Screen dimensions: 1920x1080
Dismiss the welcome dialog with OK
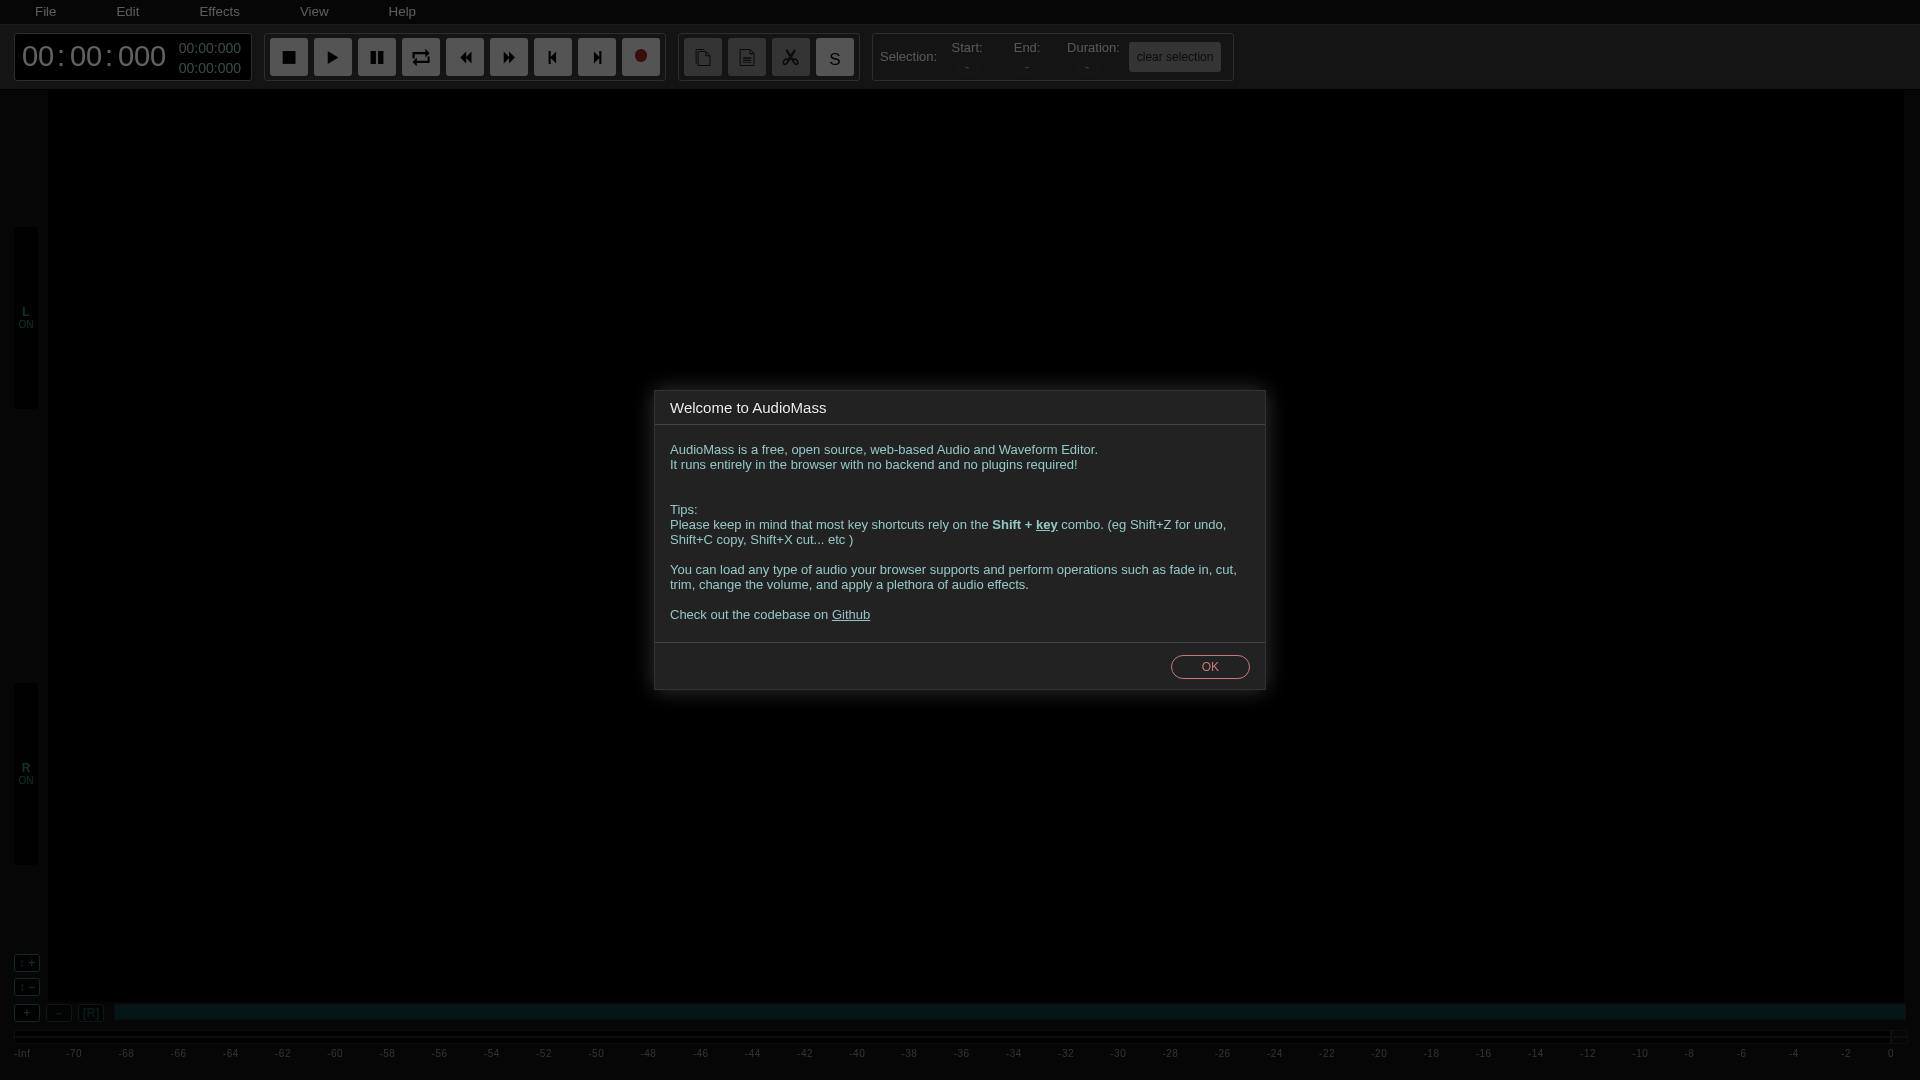1209,666
